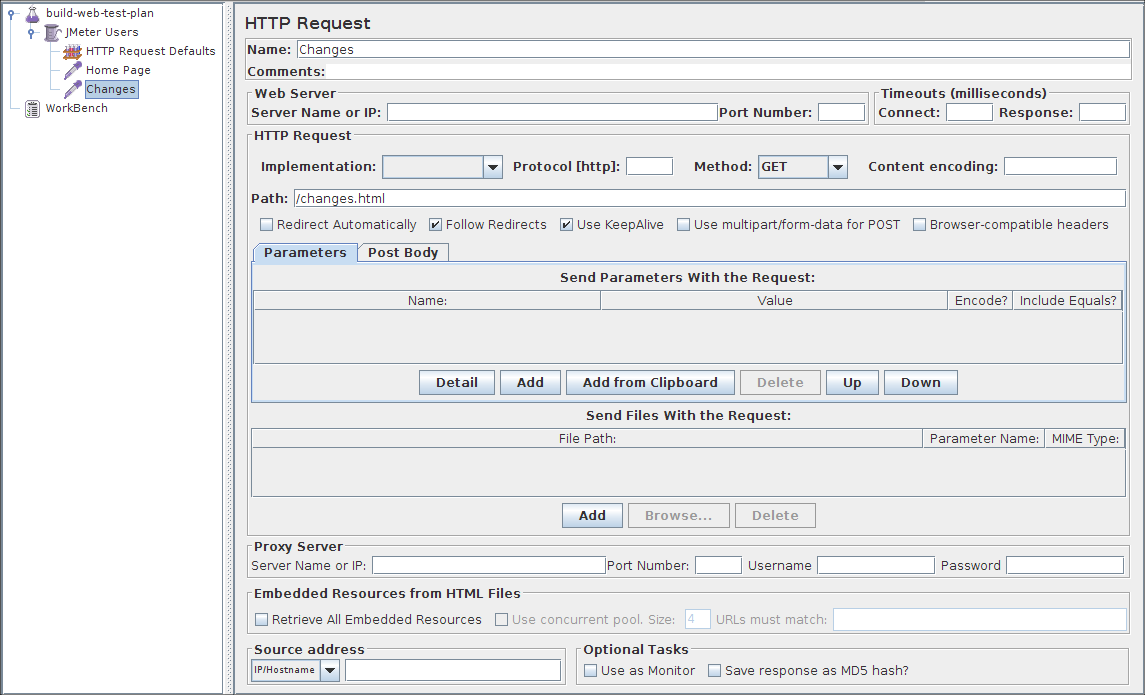The width and height of the screenshot is (1145, 695).
Task: Uncheck Follow Redirects option
Action: point(435,225)
